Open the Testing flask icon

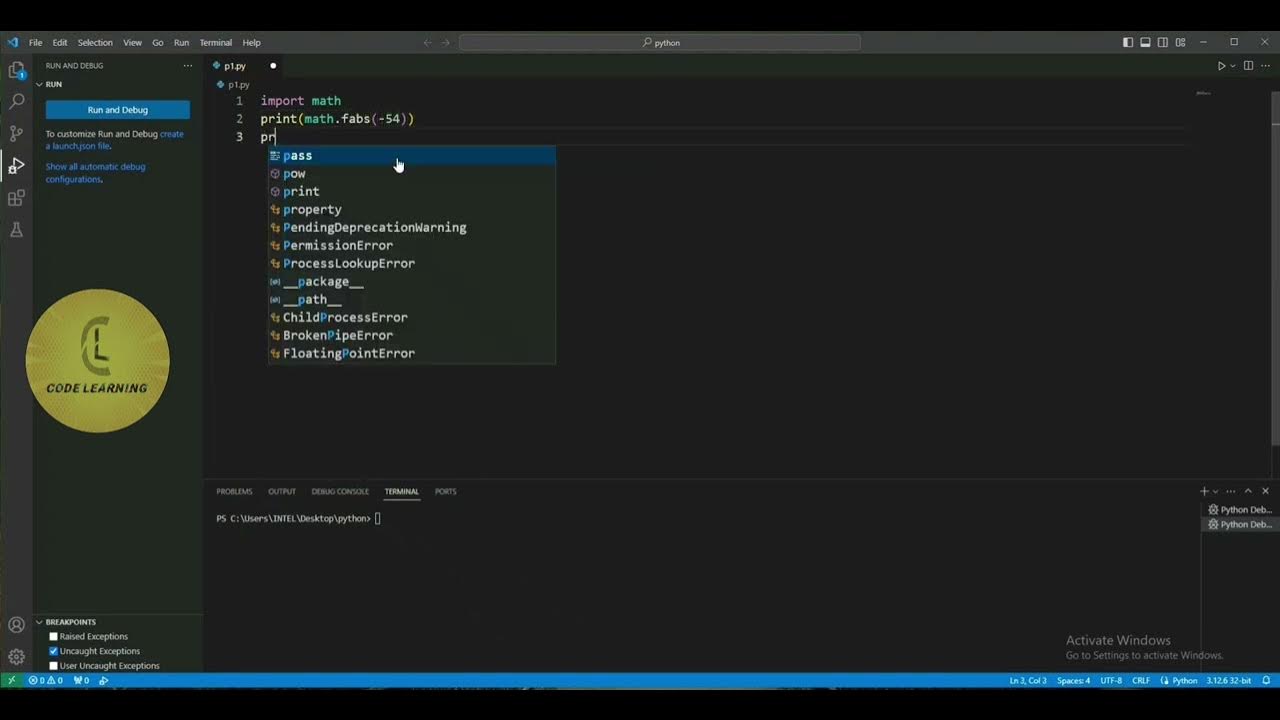(x=16, y=230)
